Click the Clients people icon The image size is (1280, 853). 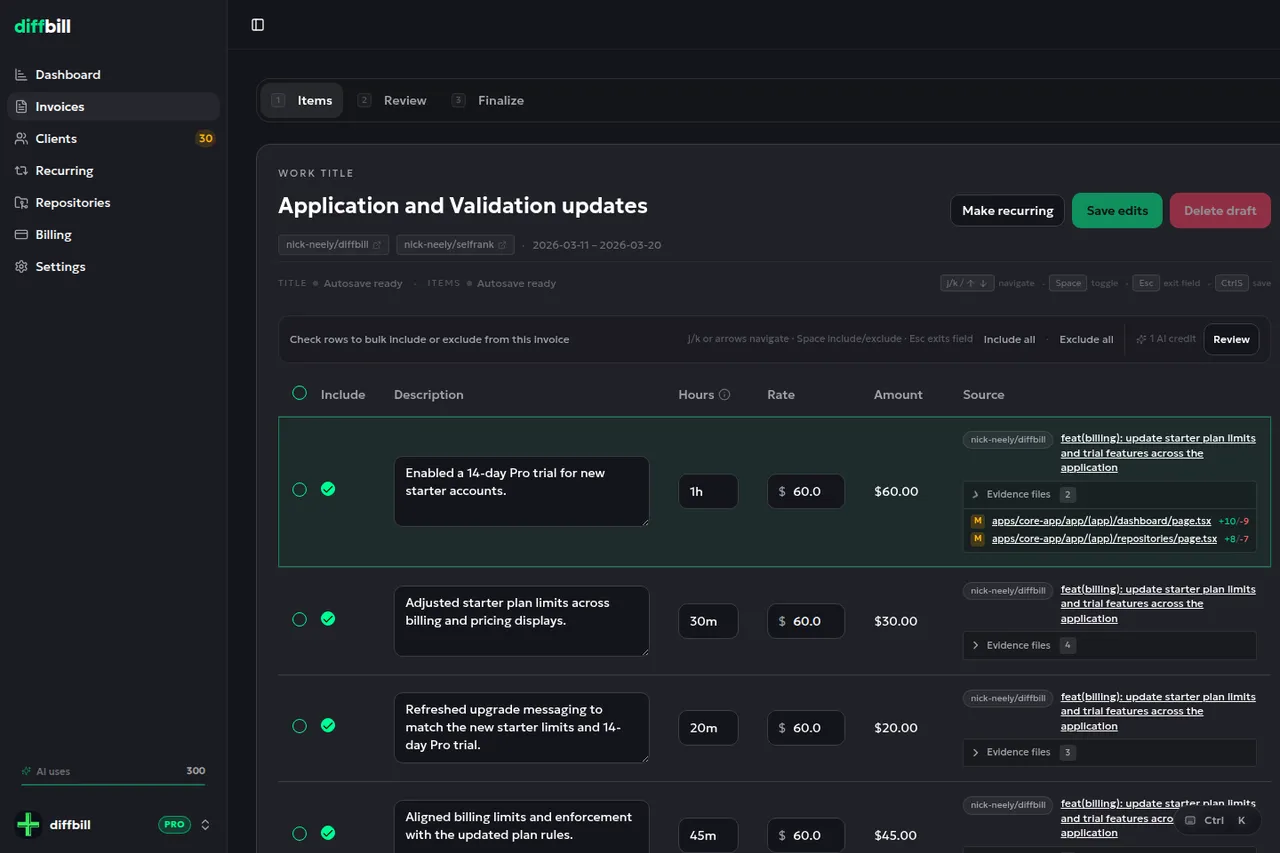coord(21,139)
